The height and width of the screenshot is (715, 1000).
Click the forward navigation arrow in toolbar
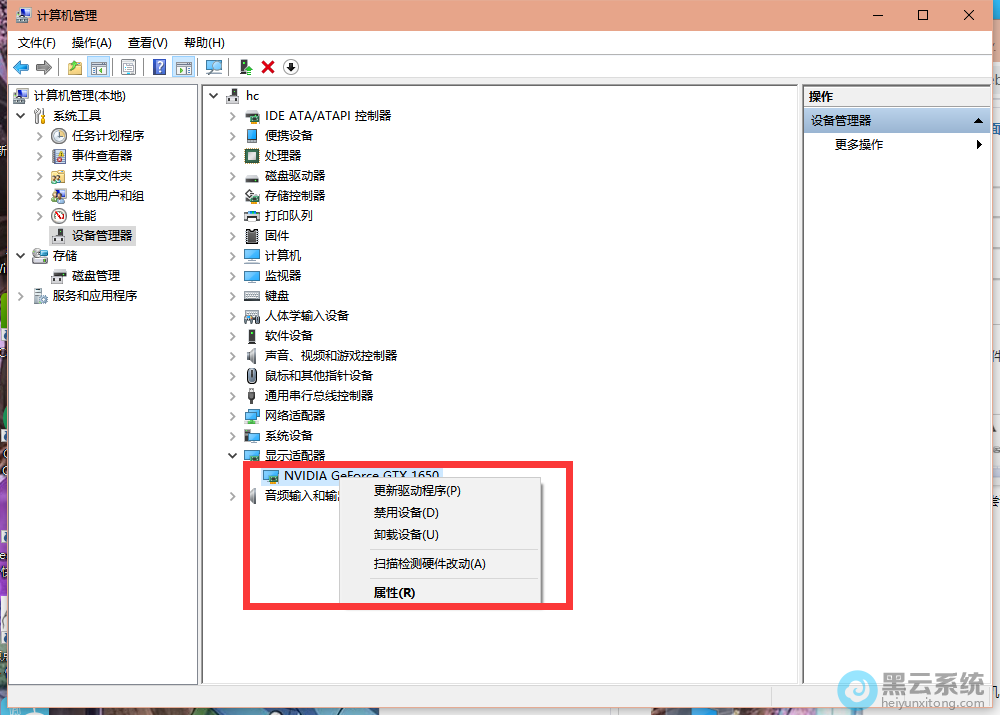pos(45,67)
